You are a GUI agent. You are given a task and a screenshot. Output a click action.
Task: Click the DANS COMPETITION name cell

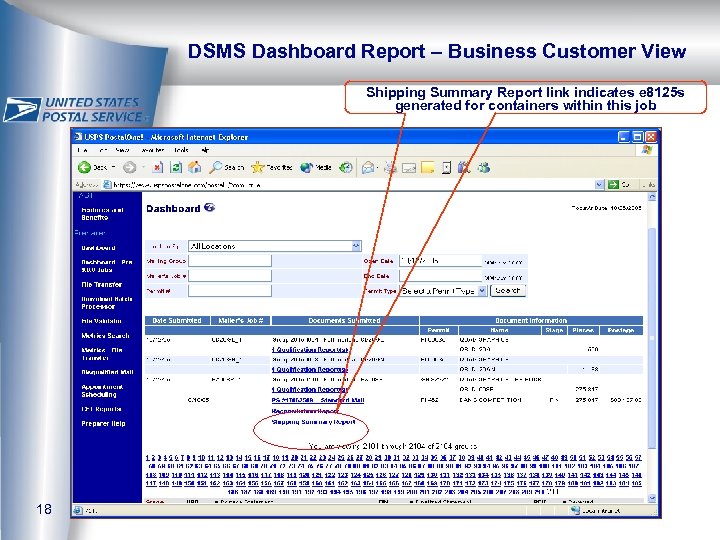coord(490,400)
